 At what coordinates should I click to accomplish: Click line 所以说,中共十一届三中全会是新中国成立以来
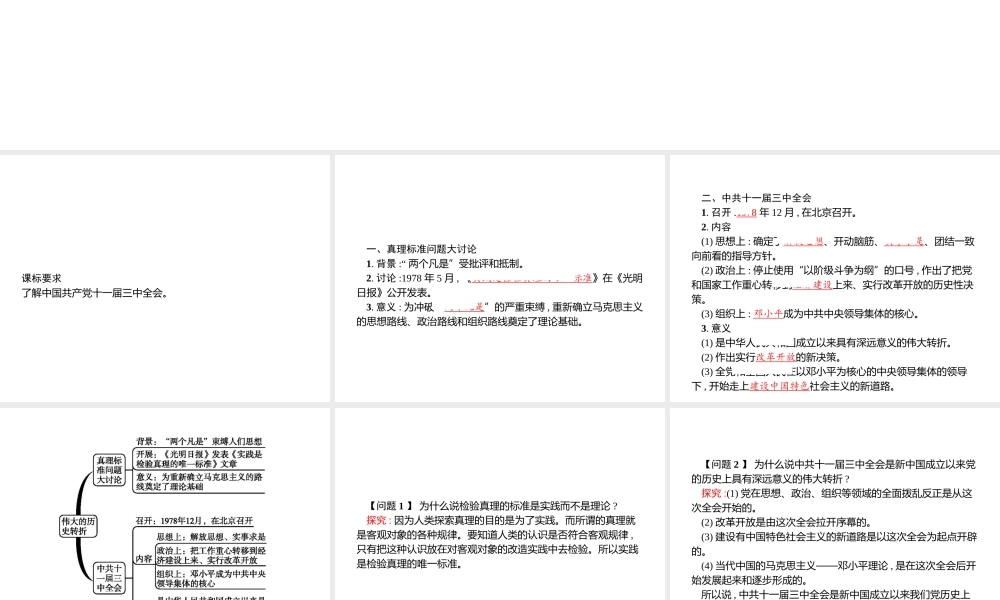(835, 594)
